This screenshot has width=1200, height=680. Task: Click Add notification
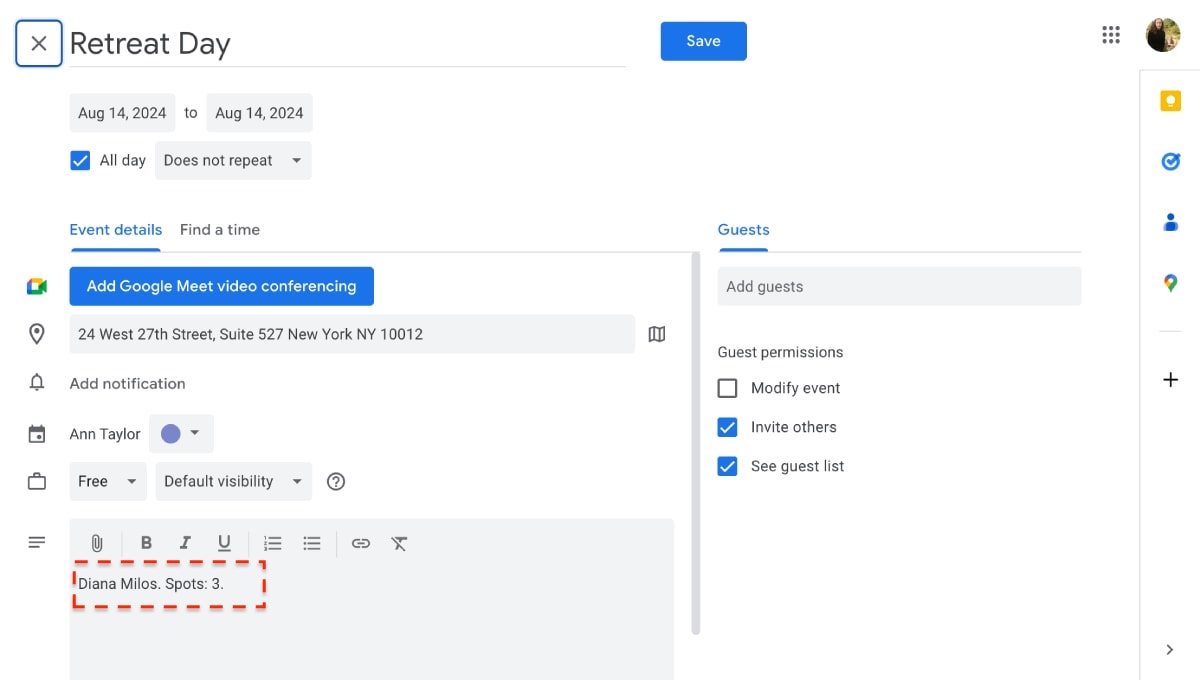click(x=127, y=383)
